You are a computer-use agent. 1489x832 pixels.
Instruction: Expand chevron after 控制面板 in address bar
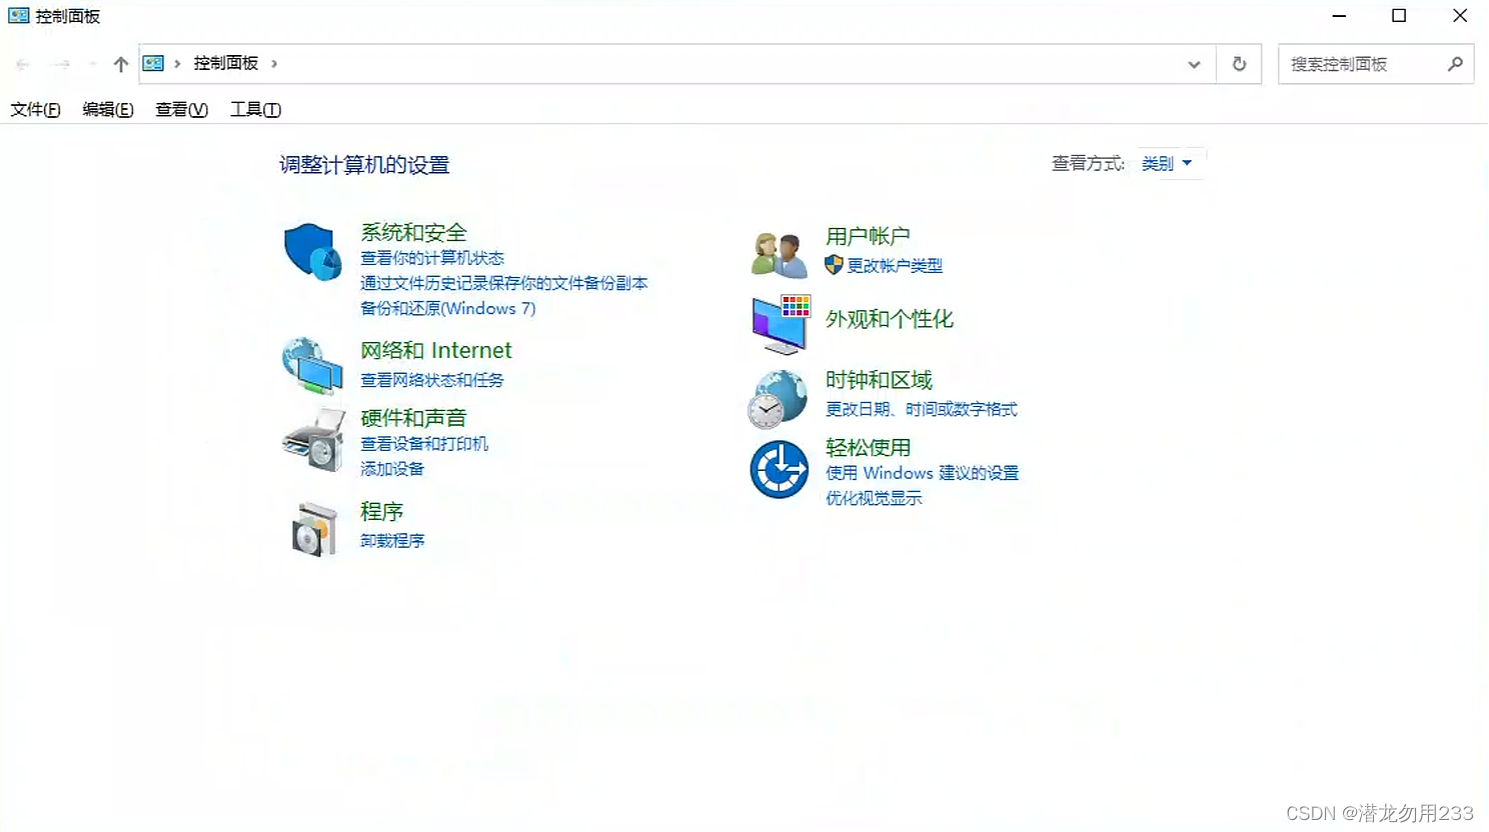pyautogui.click(x=274, y=63)
